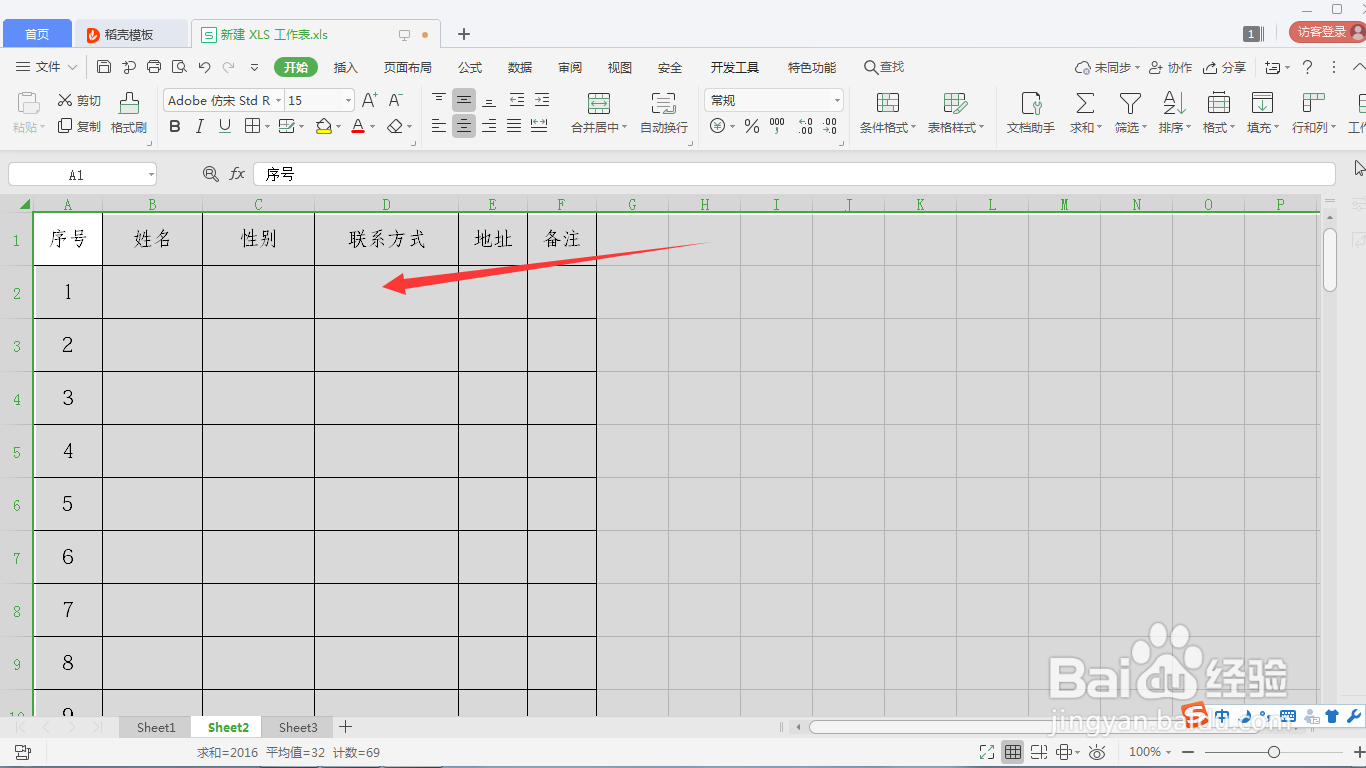Image resolution: width=1366 pixels, height=768 pixels.
Task: Open the File (文件) menu
Action: pyautogui.click(x=47, y=67)
